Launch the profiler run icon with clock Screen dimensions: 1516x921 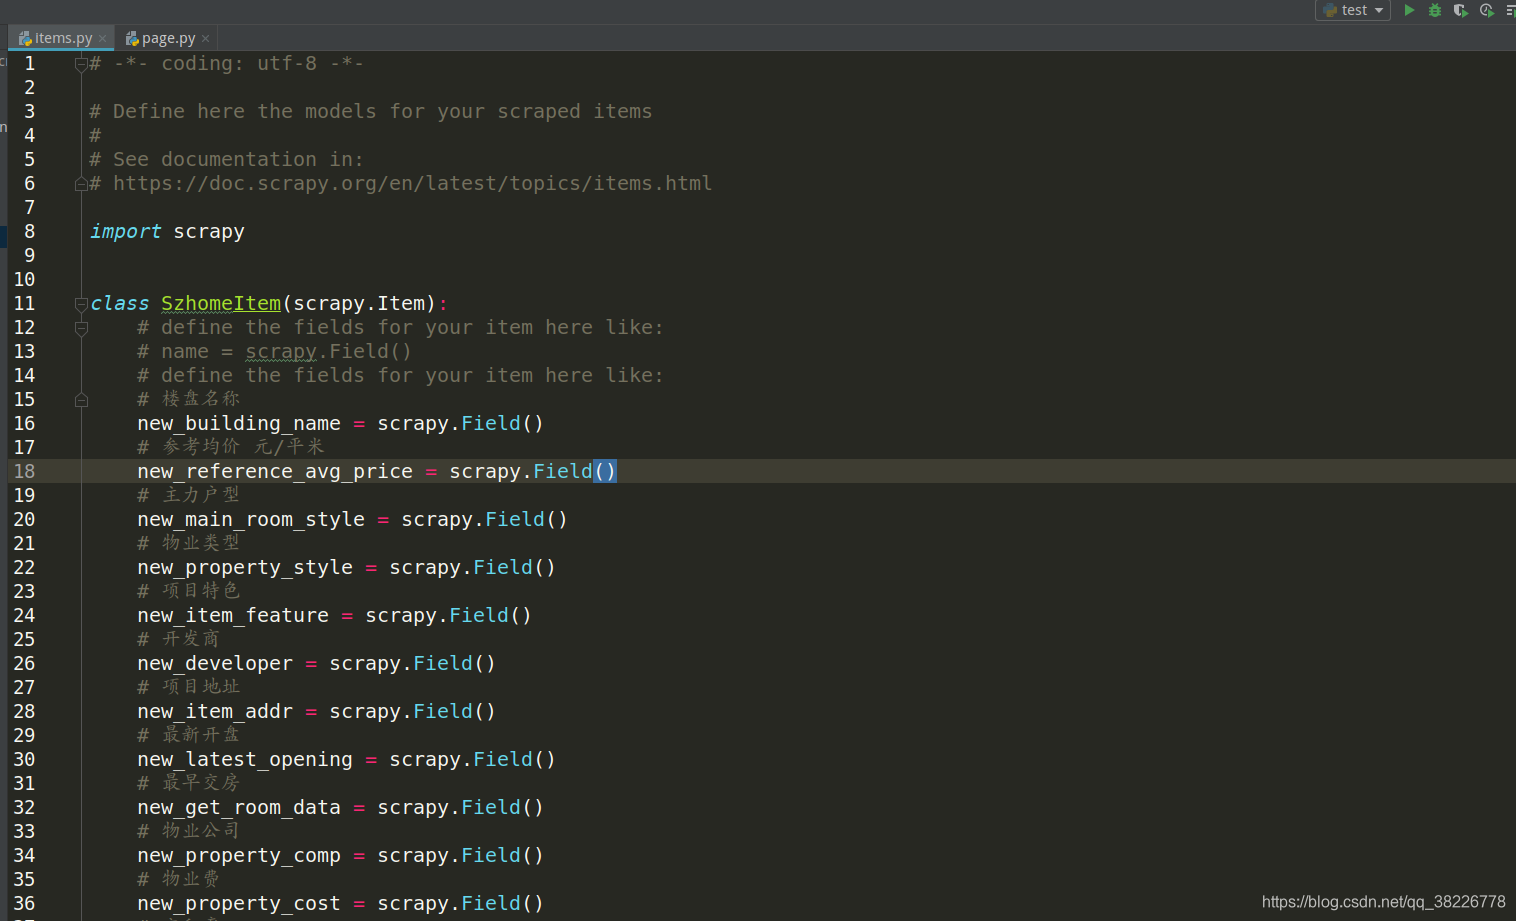point(1487,10)
